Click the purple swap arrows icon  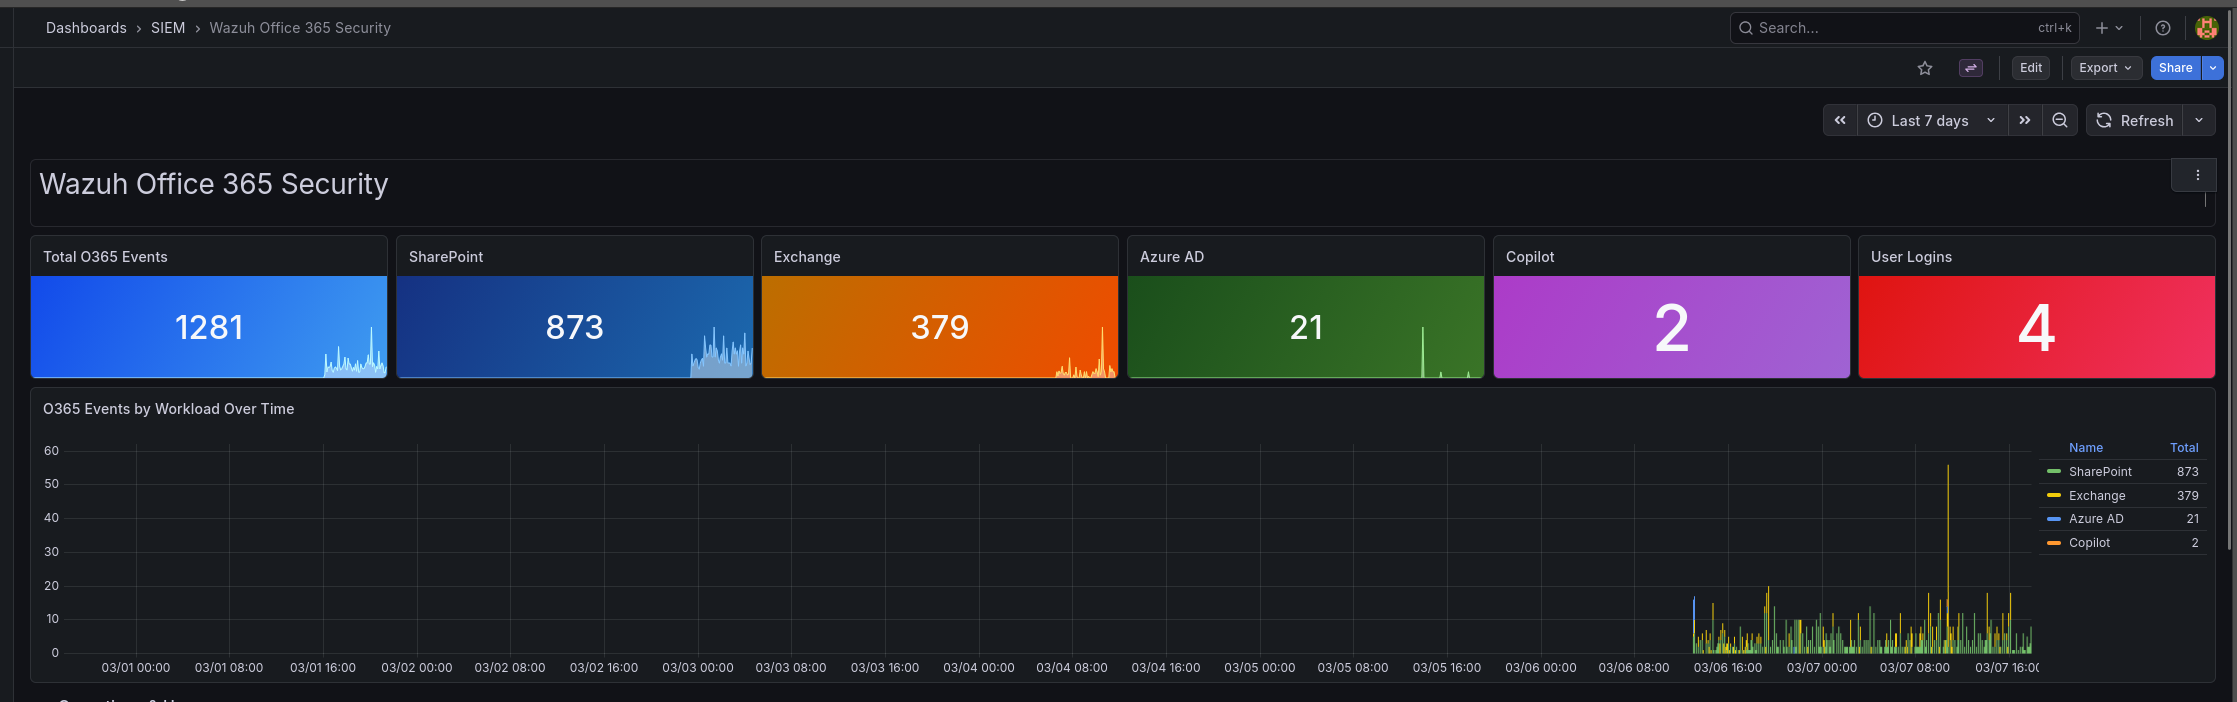pos(1971,68)
